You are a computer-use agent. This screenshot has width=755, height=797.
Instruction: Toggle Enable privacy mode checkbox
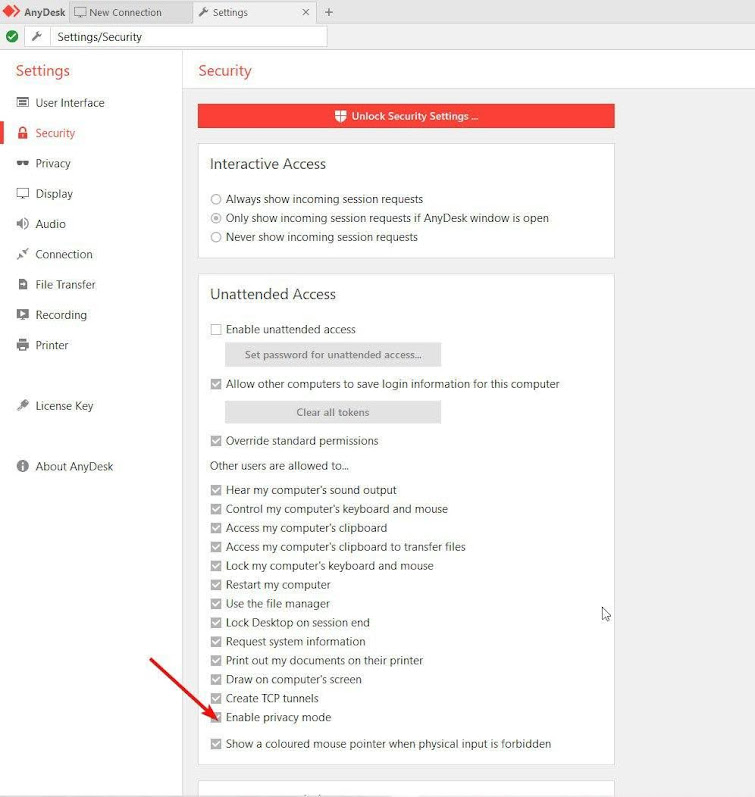tap(216, 717)
